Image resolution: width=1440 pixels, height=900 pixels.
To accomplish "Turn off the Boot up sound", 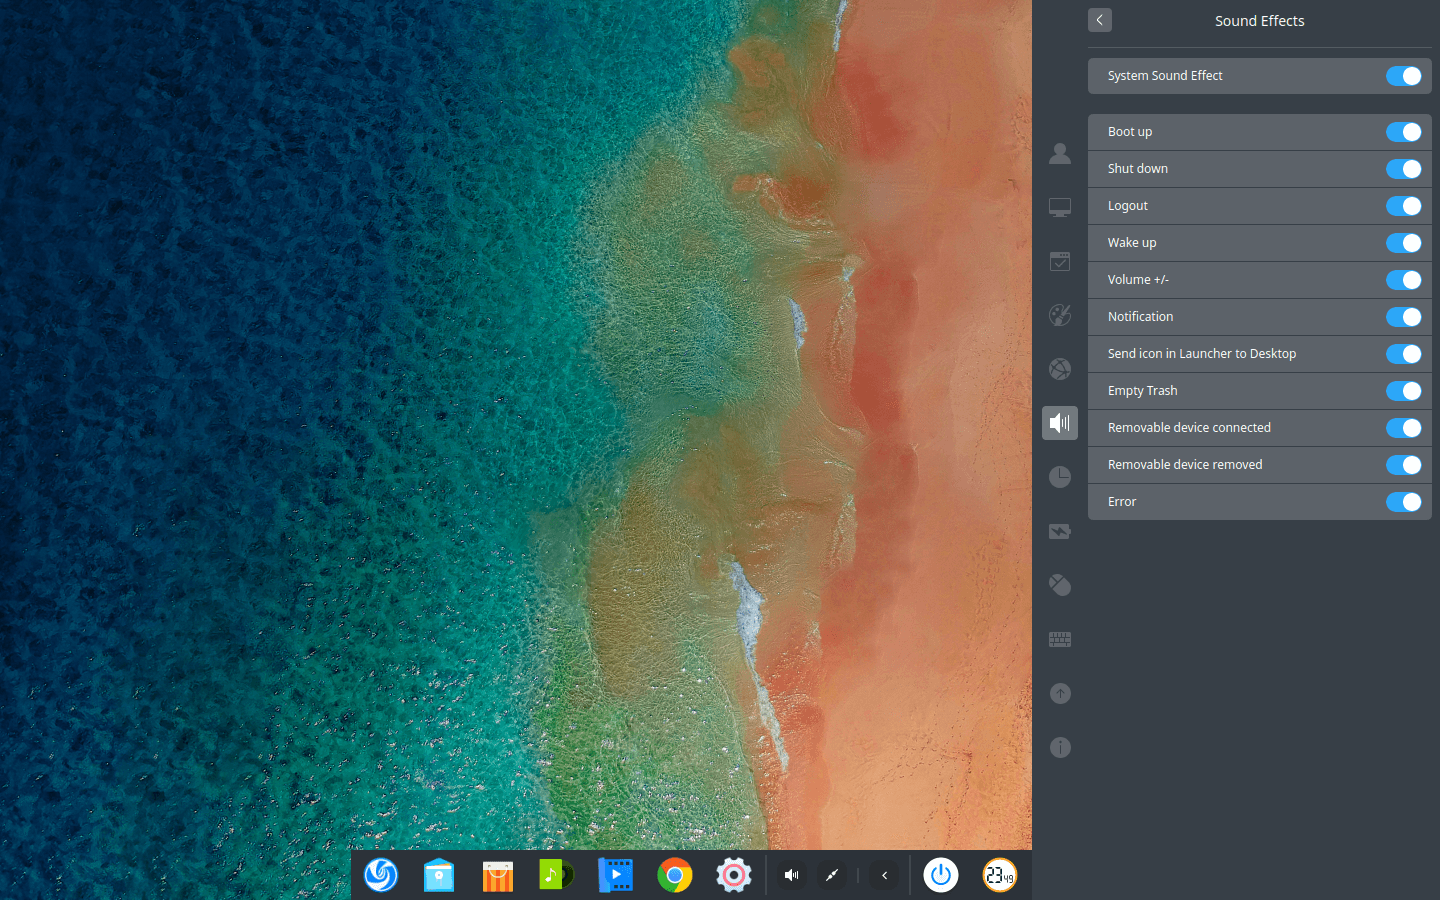I will tap(1404, 132).
